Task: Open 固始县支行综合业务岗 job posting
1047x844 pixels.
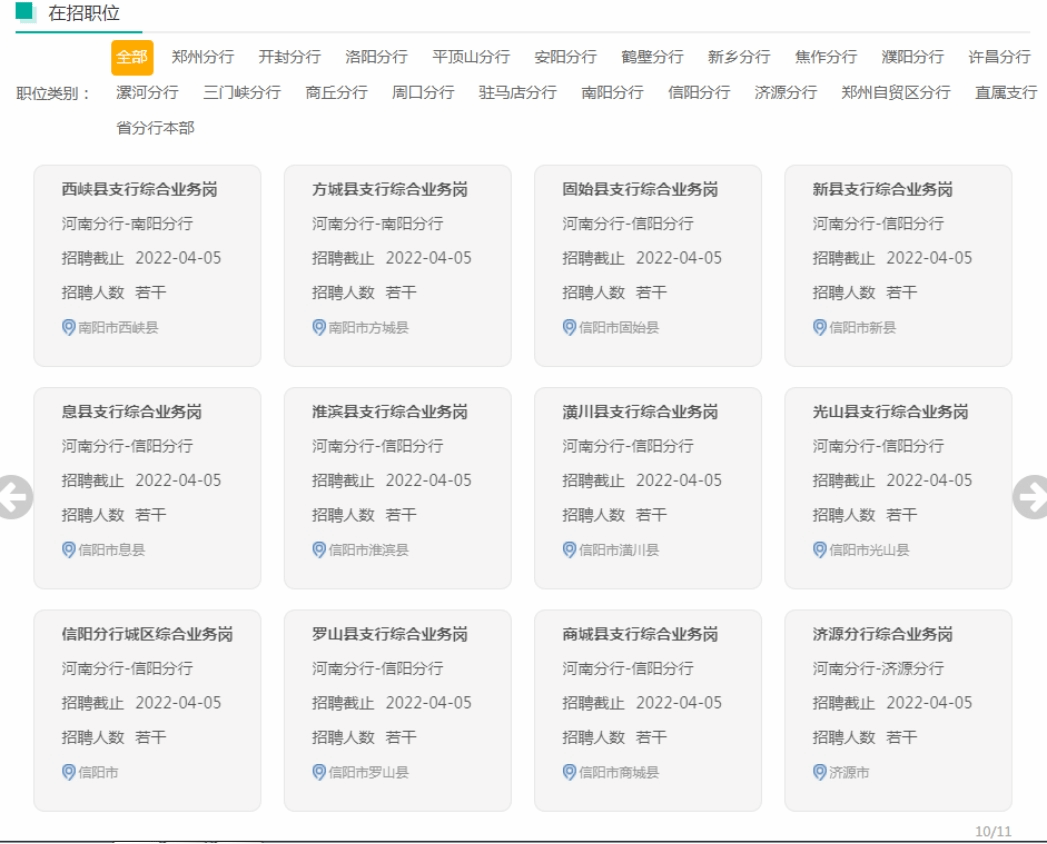Action: click(x=640, y=190)
